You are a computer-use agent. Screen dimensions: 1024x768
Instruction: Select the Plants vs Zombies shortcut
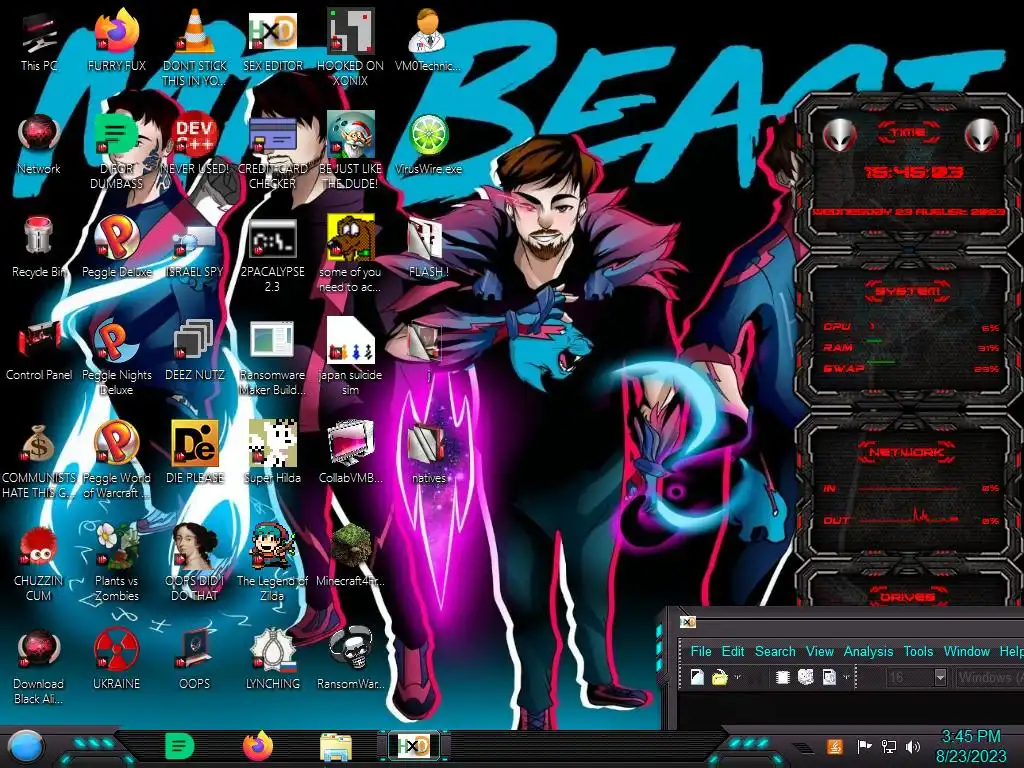tap(116, 563)
